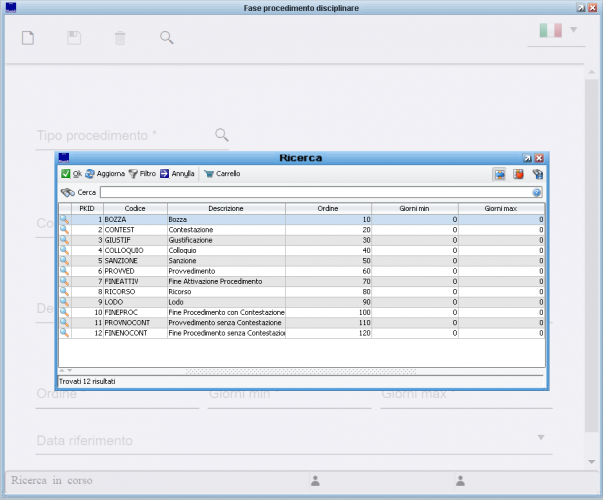603x500 pixels.
Task: Open details icon for the SANZIONE row
Action: coord(64,260)
